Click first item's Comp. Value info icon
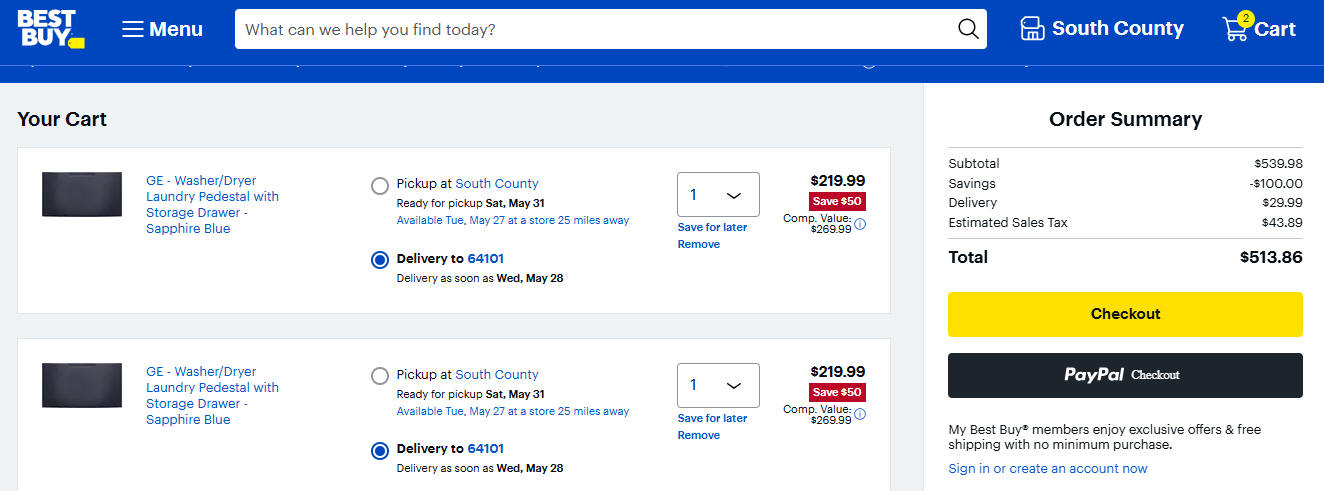Image resolution: width=1324 pixels, height=491 pixels. pos(860,224)
